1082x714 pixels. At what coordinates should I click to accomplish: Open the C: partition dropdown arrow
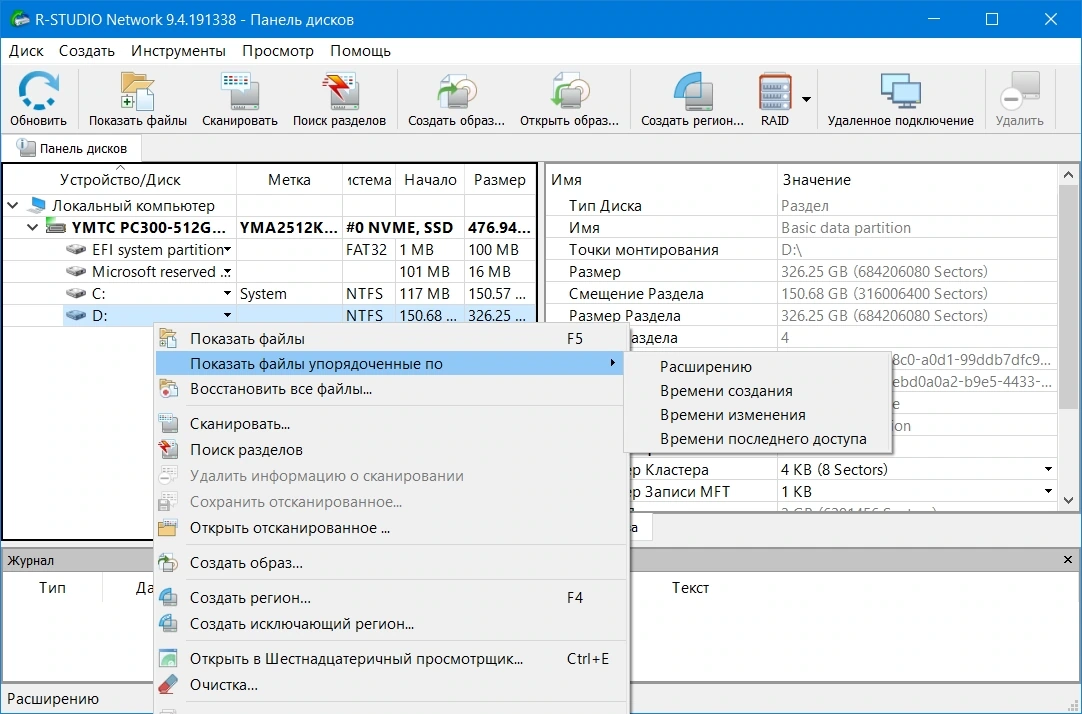point(228,294)
